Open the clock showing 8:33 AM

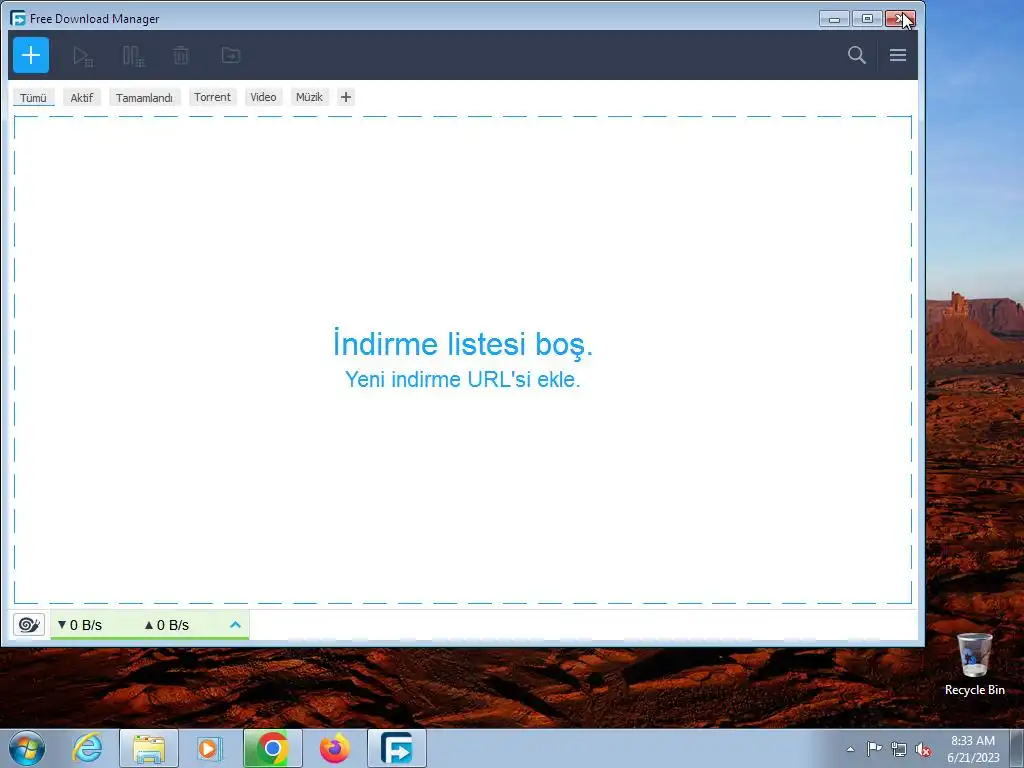(973, 749)
